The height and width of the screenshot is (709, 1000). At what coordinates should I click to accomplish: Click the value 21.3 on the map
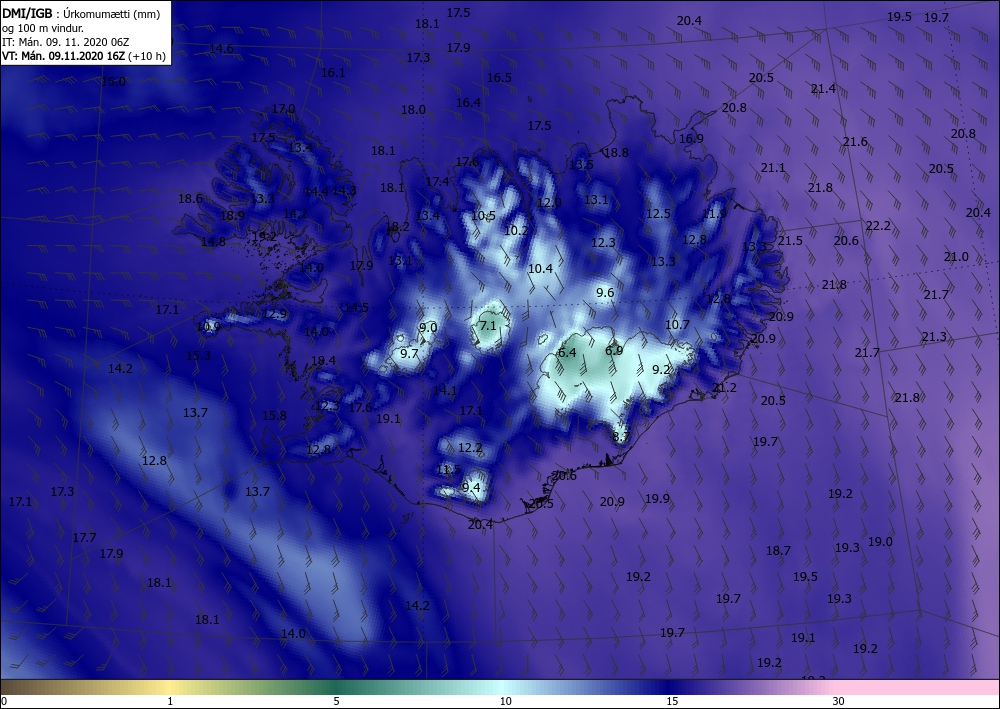[x=934, y=337]
